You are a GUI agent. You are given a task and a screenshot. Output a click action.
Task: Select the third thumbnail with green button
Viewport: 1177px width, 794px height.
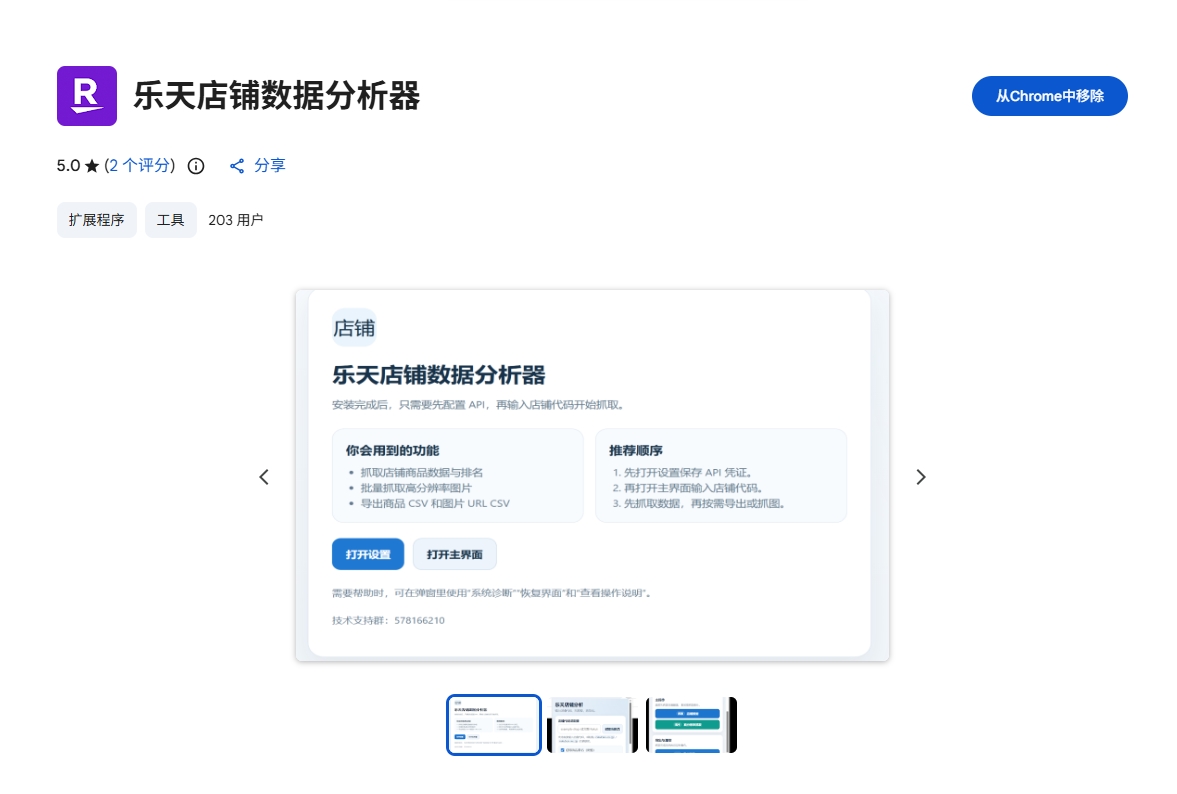tap(691, 725)
